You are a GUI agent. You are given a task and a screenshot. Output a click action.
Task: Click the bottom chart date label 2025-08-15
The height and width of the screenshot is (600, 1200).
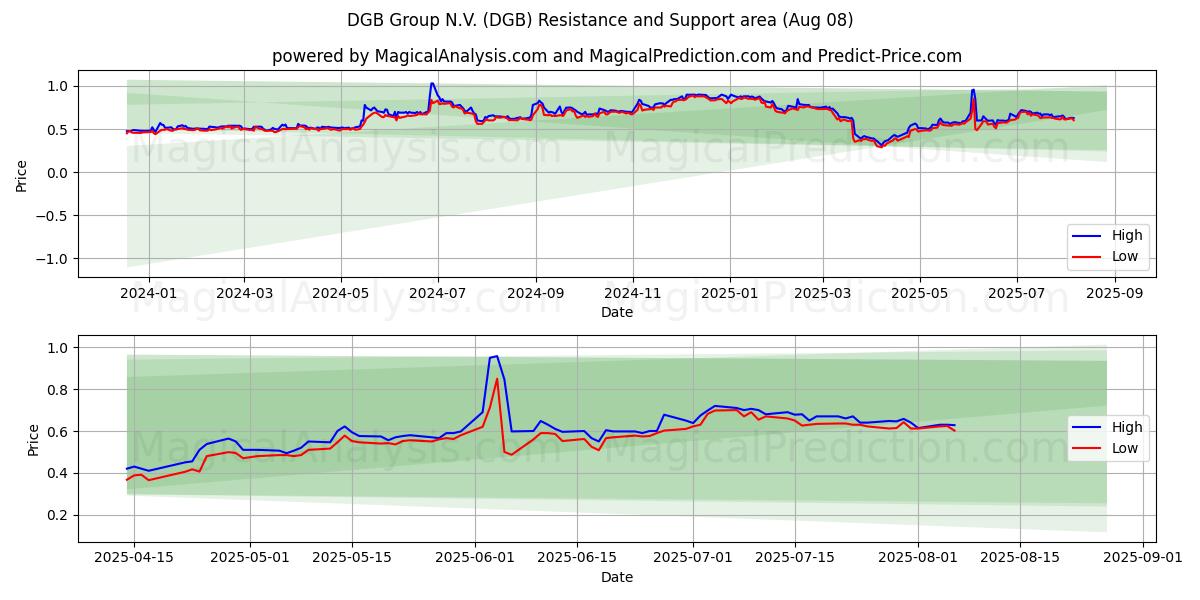(1021, 559)
